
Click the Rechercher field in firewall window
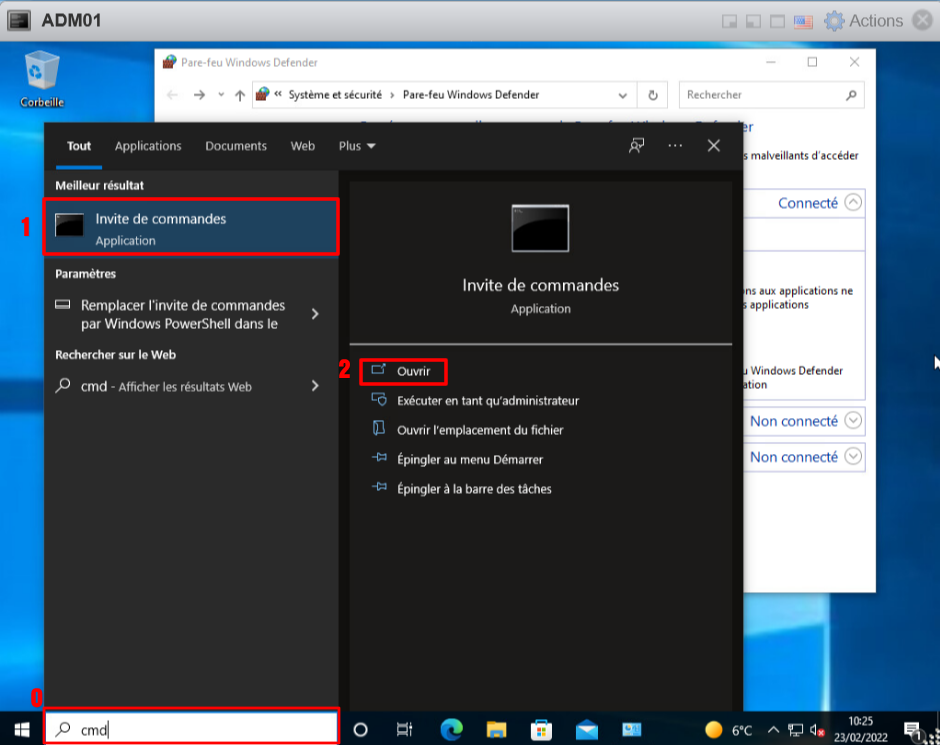pos(760,95)
